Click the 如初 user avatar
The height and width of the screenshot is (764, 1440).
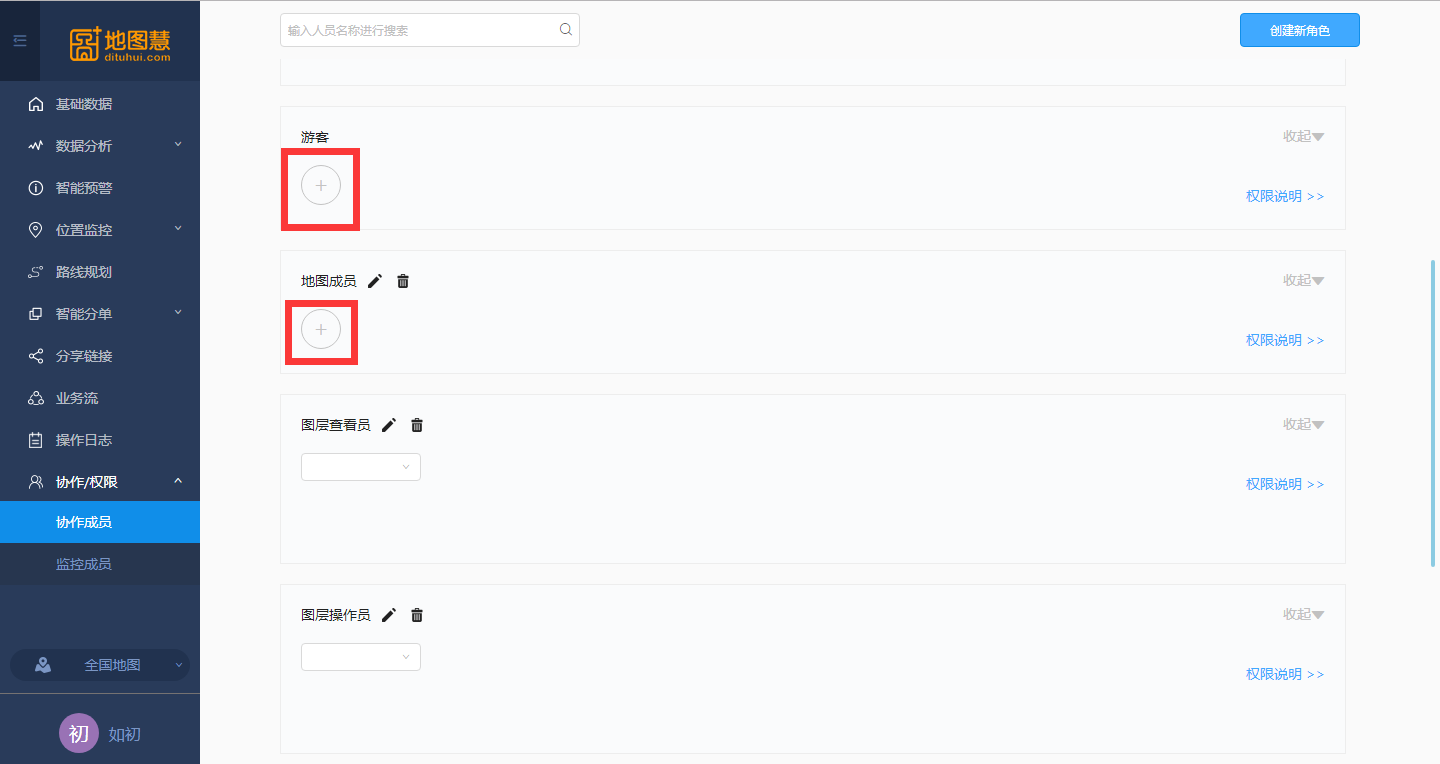click(79, 733)
